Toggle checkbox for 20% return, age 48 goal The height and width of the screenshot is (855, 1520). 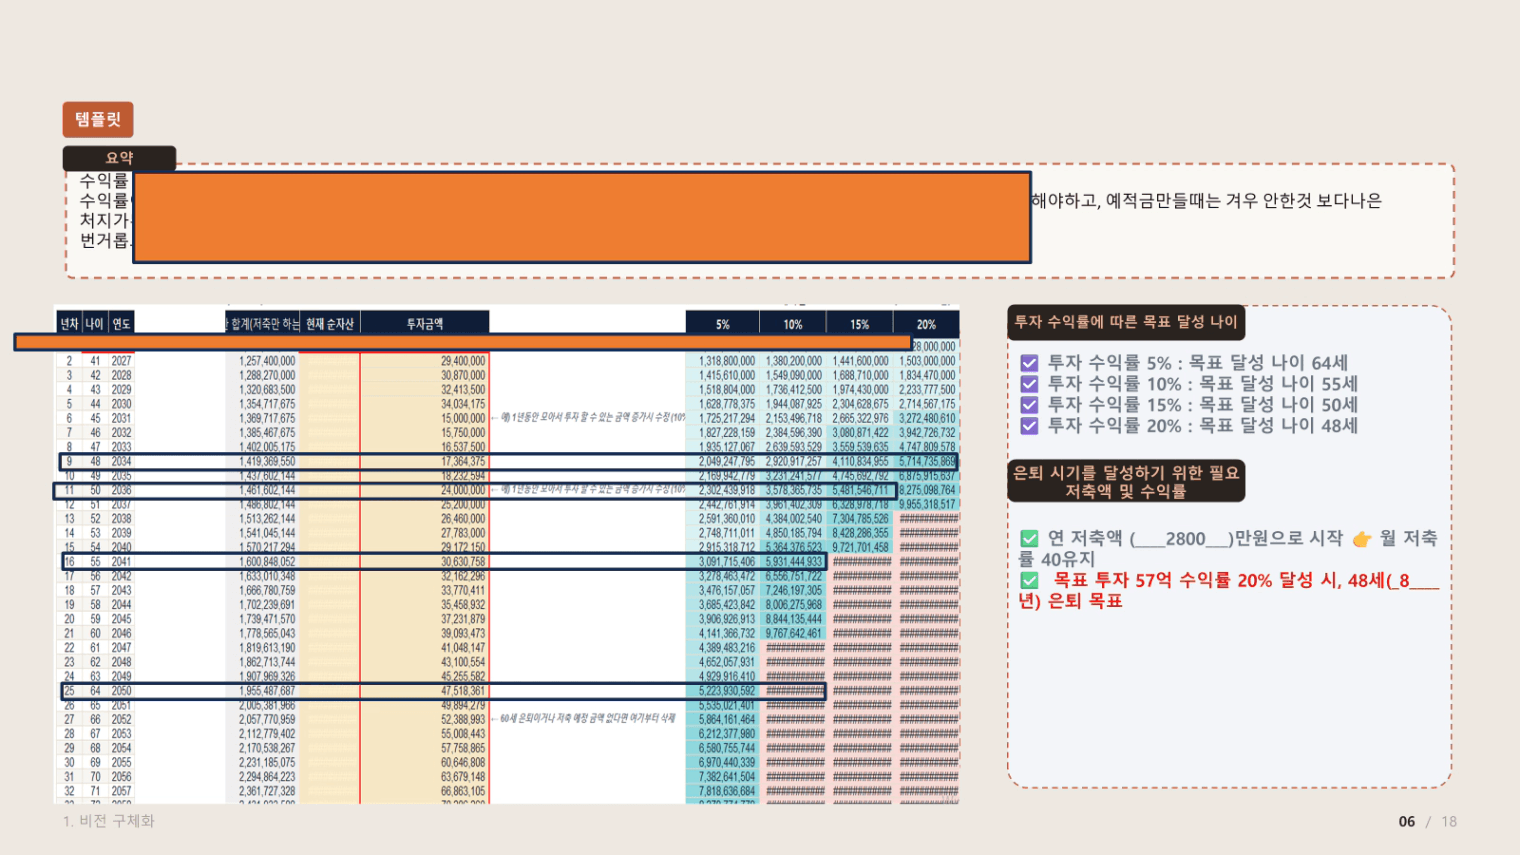click(1029, 426)
